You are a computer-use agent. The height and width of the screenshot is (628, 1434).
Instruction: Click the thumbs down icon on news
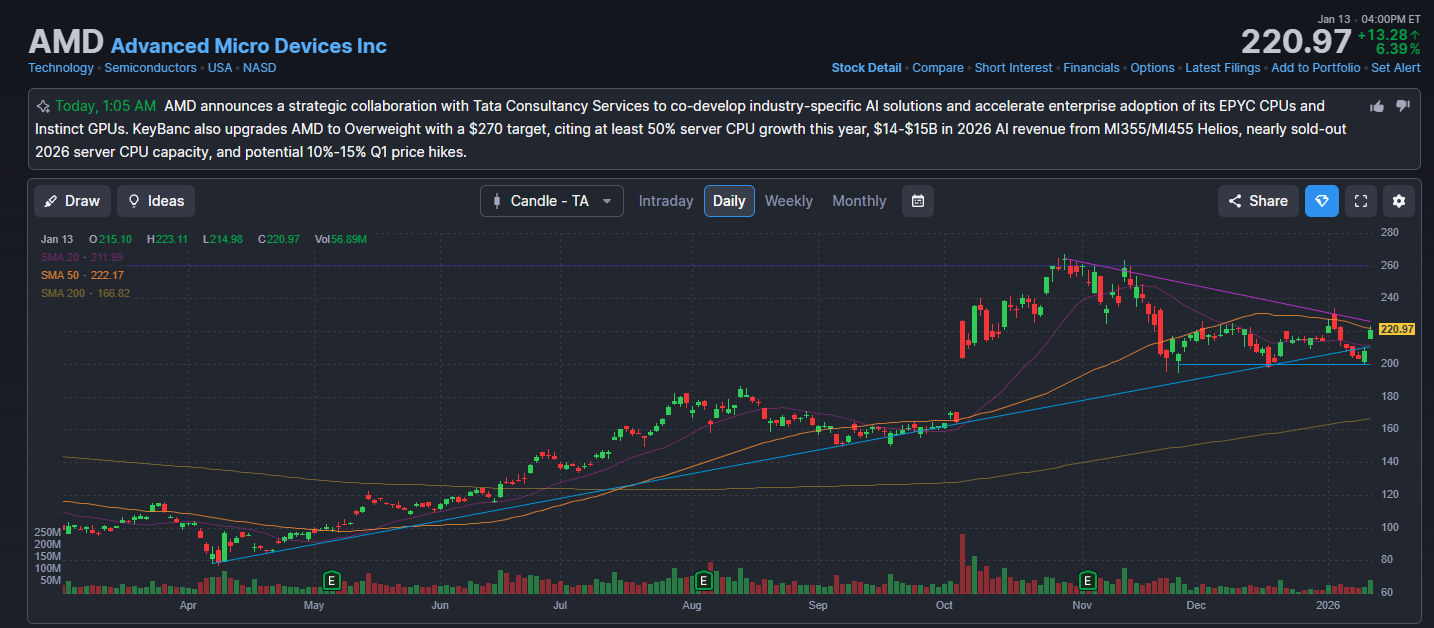1403,106
